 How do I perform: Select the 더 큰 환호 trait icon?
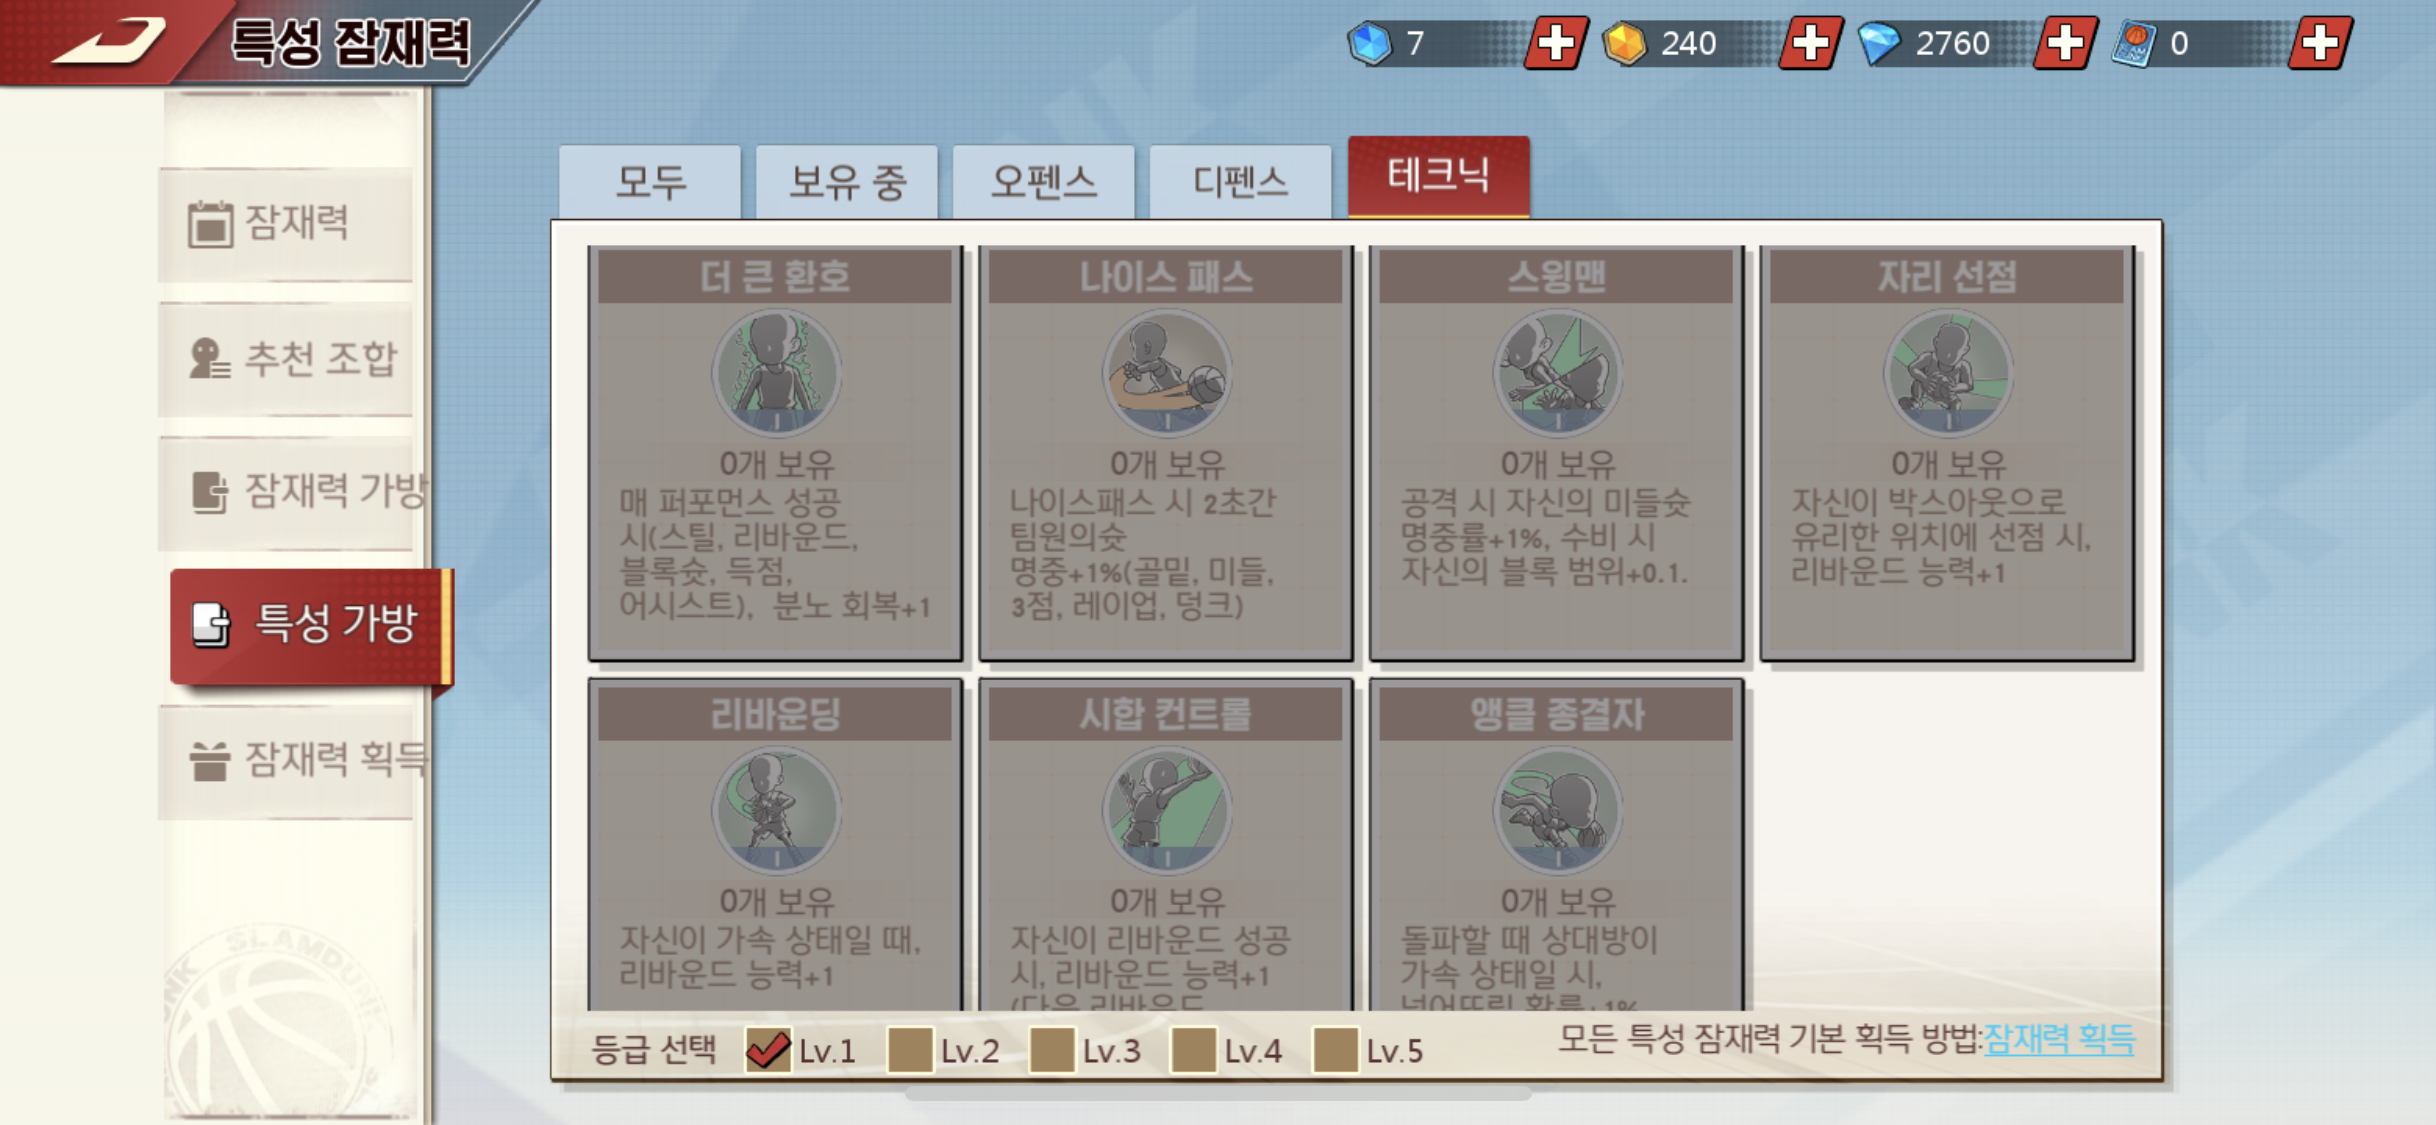776,372
